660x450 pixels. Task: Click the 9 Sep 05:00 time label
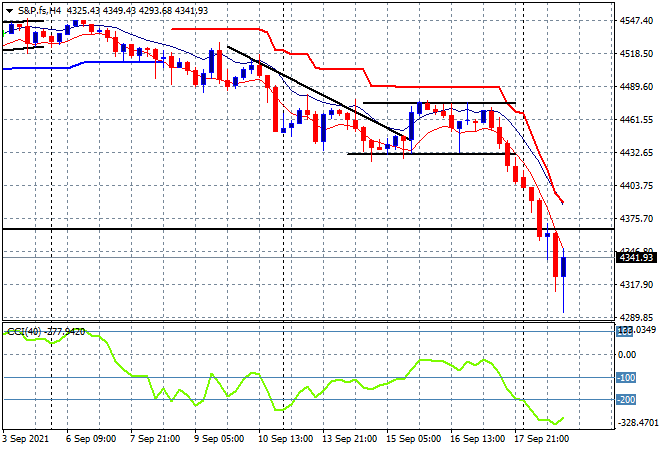point(218,439)
